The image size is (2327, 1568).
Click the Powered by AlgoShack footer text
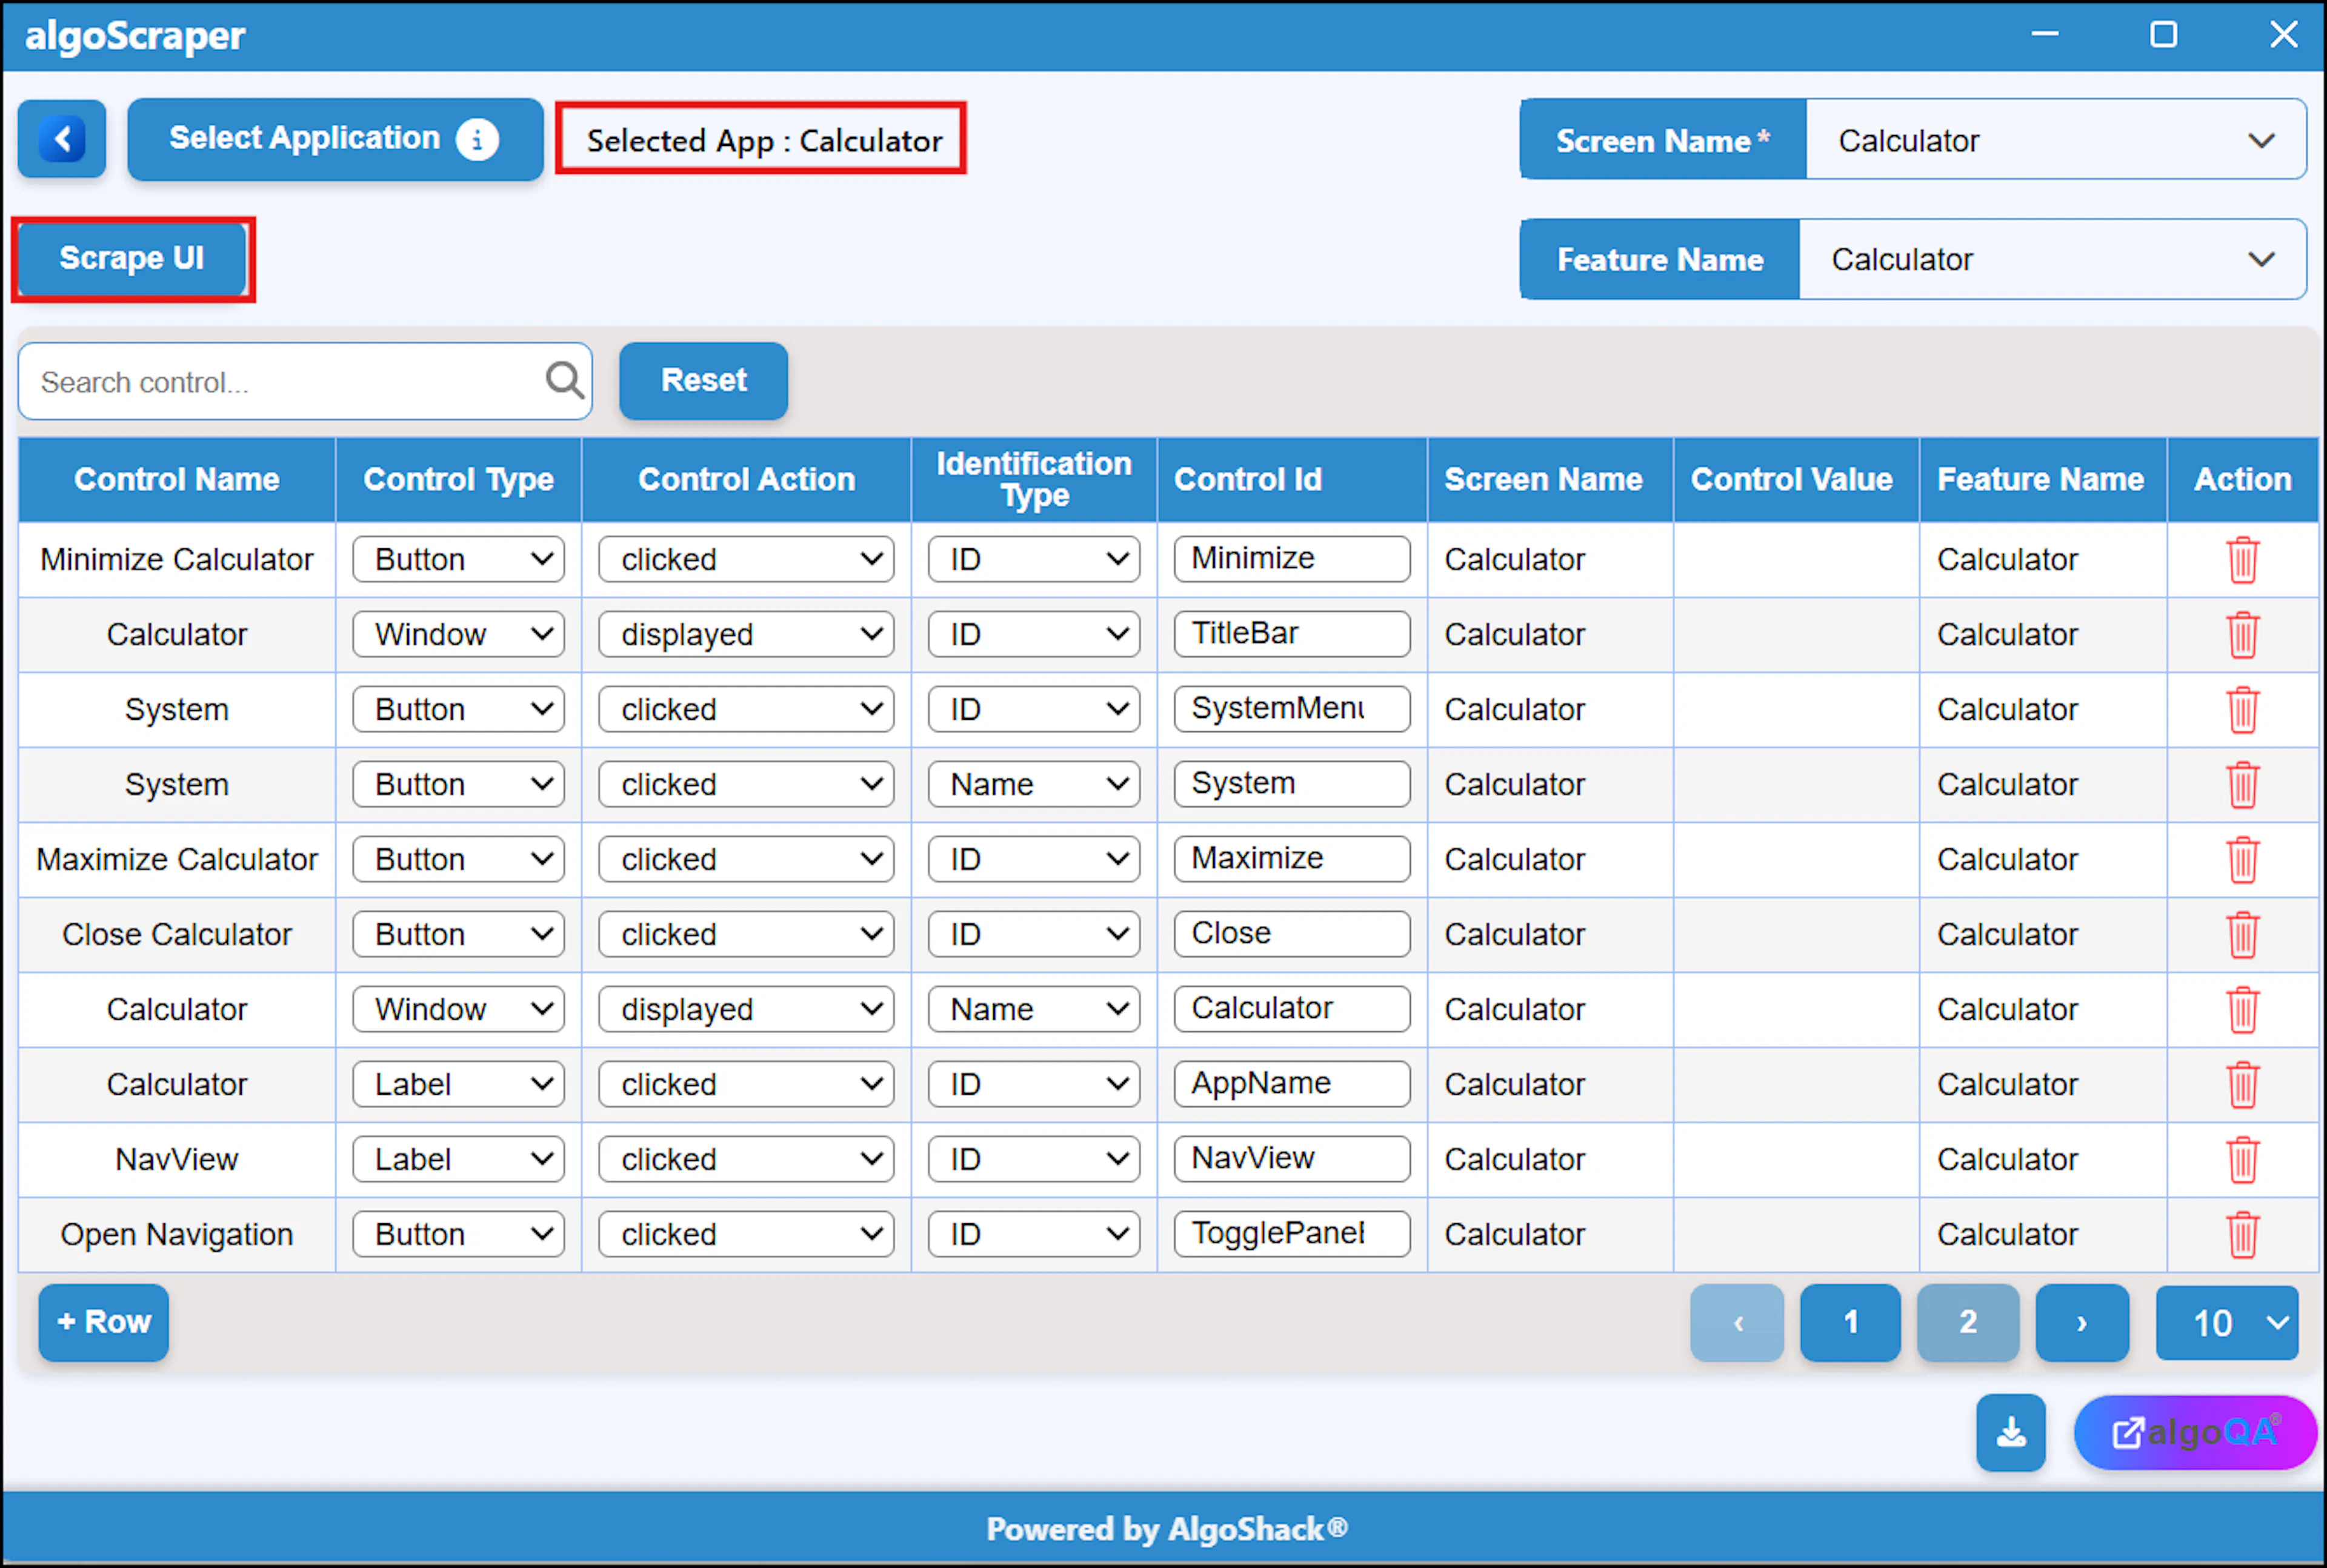coord(1167,1530)
